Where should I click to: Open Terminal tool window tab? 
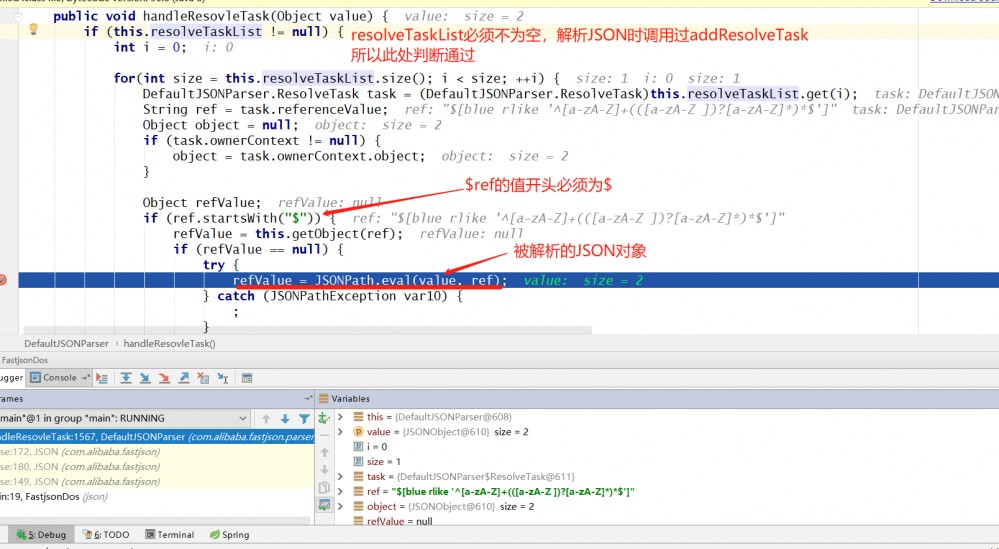[169, 534]
